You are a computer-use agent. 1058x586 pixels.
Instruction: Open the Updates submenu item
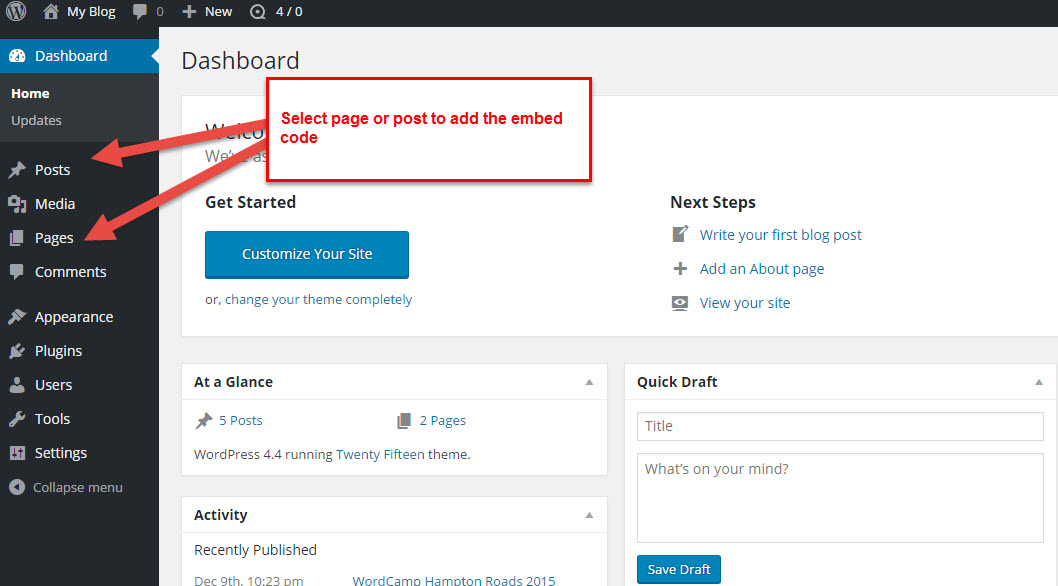click(37, 121)
